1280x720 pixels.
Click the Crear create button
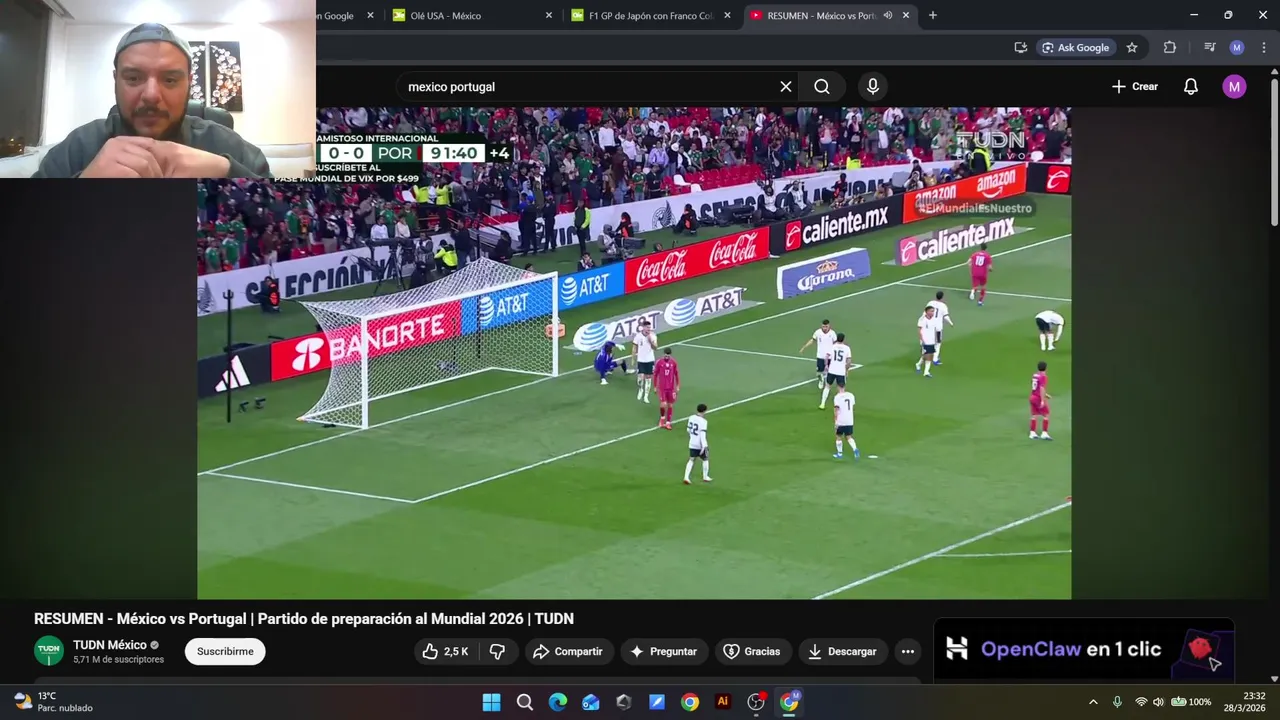click(x=1135, y=87)
